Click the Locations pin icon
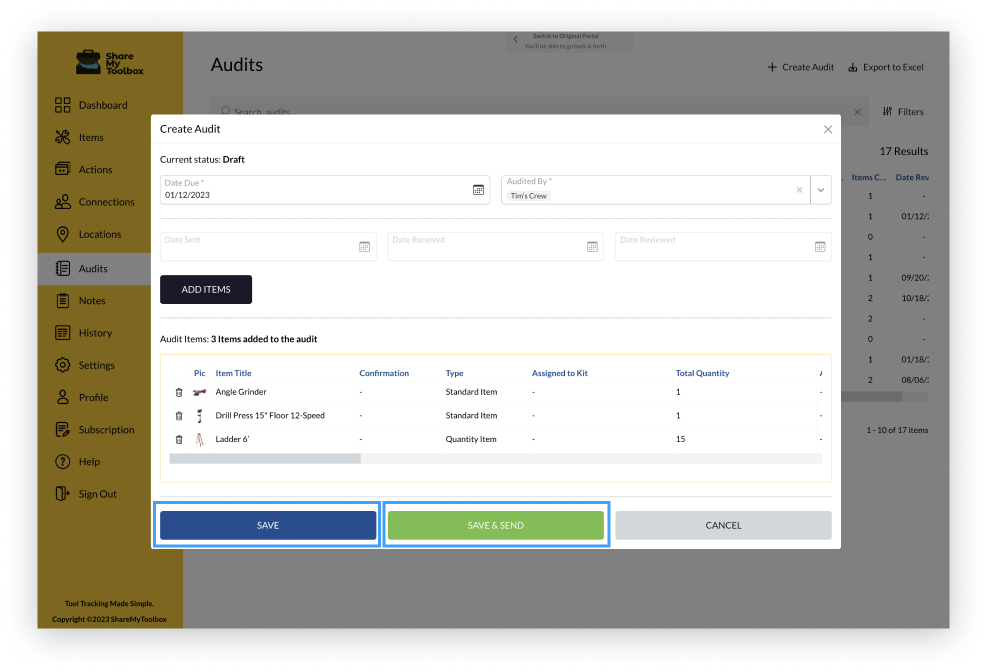Viewport: 987px width, 672px height. 61,234
